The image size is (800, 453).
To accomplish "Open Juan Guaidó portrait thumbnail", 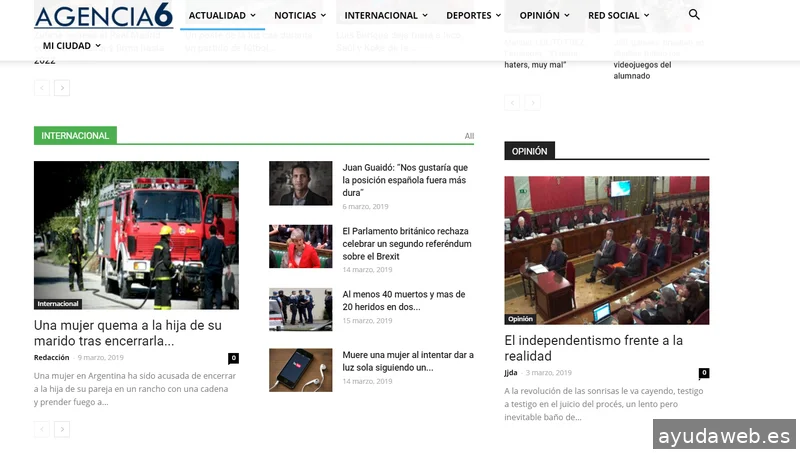I will tap(301, 183).
